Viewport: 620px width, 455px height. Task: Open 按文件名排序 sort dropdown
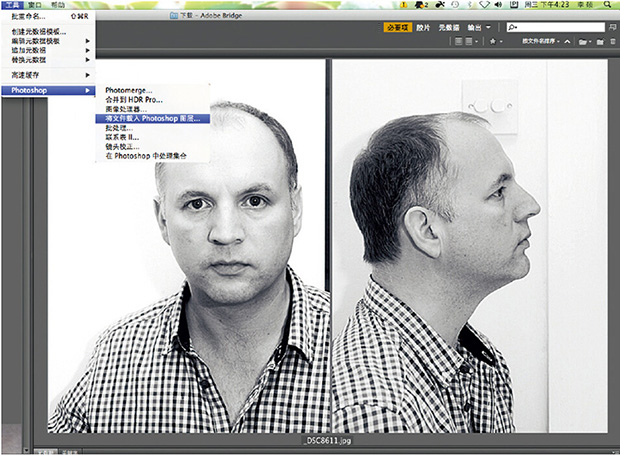(541, 41)
